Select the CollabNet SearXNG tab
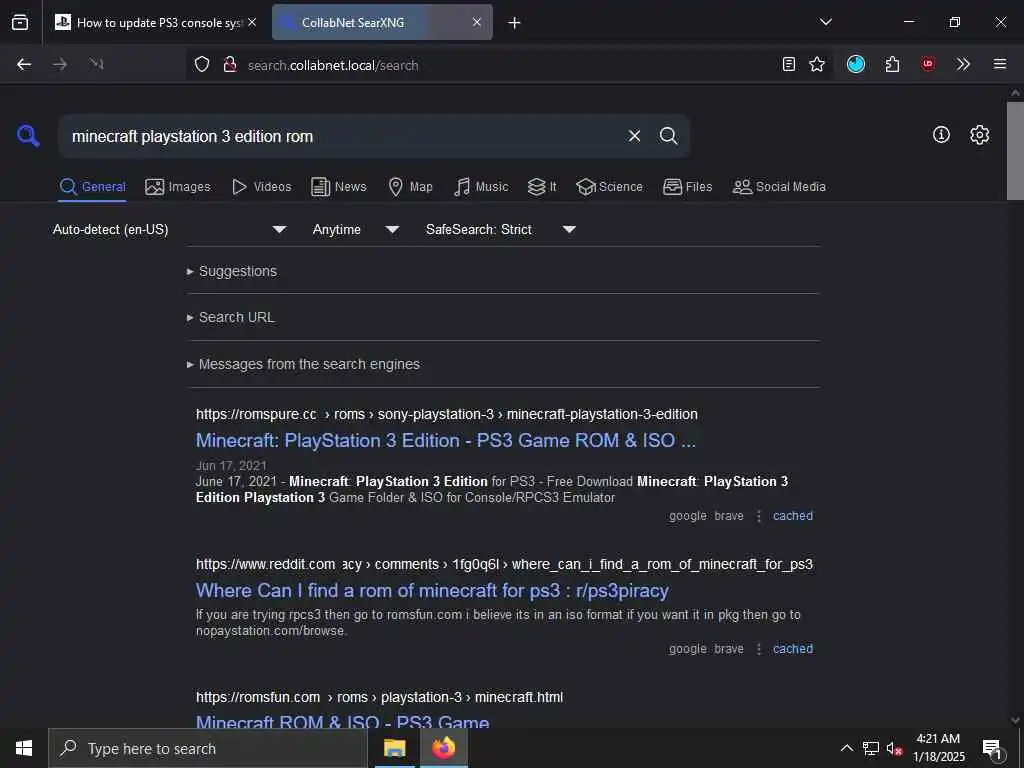This screenshot has height=768, width=1024. click(382, 22)
